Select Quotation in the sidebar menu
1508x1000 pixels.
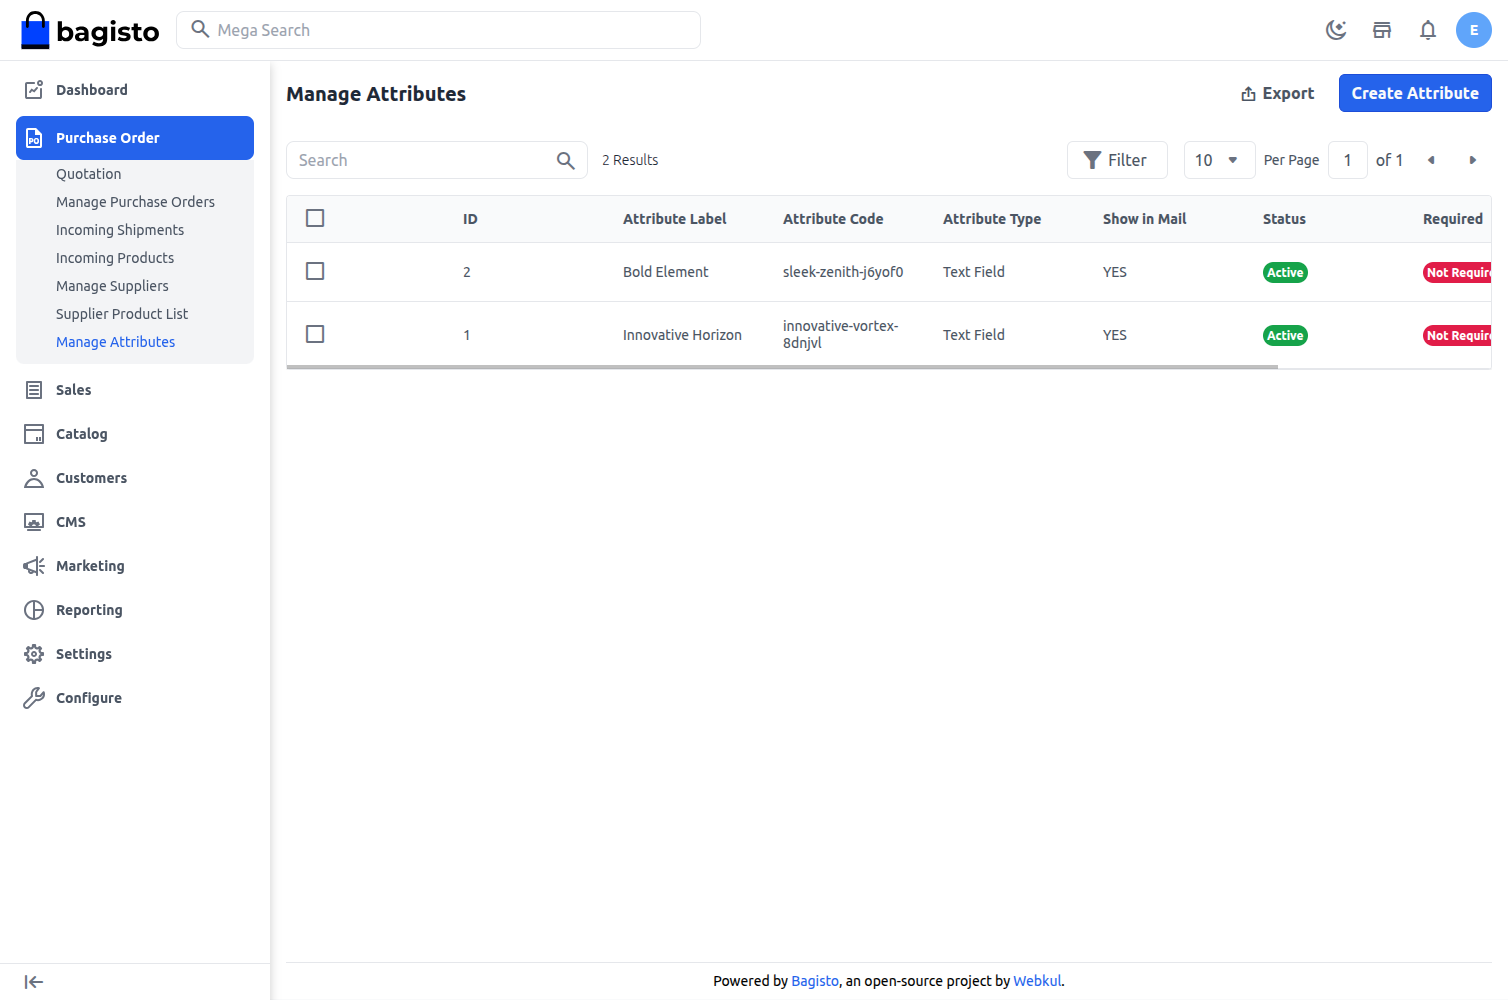[88, 173]
